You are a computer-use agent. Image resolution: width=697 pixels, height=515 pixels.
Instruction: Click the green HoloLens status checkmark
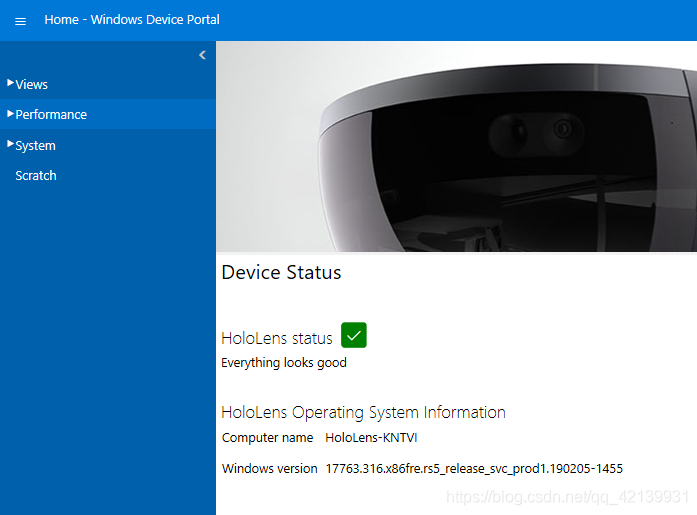(354, 335)
